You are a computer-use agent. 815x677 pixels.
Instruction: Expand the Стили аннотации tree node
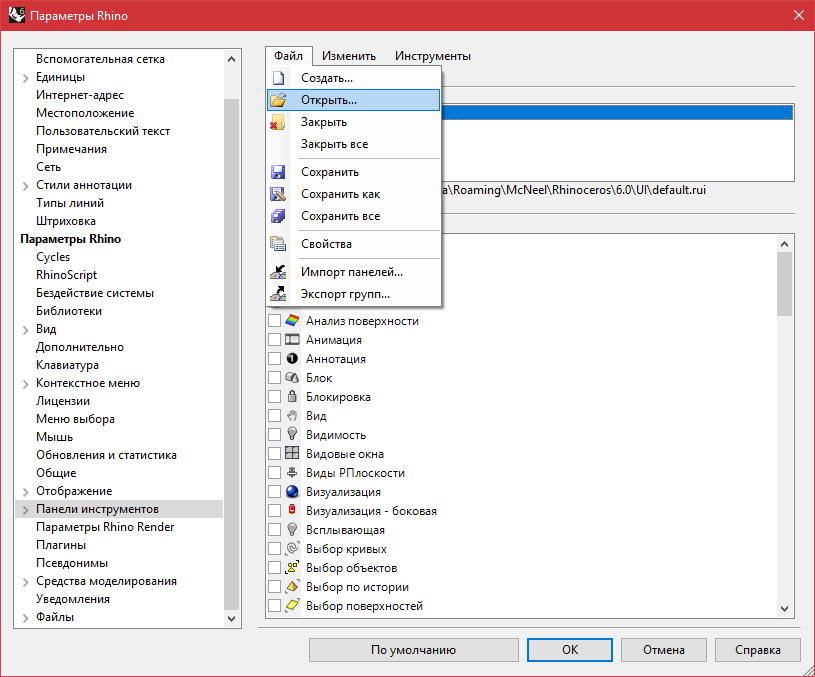coord(25,185)
